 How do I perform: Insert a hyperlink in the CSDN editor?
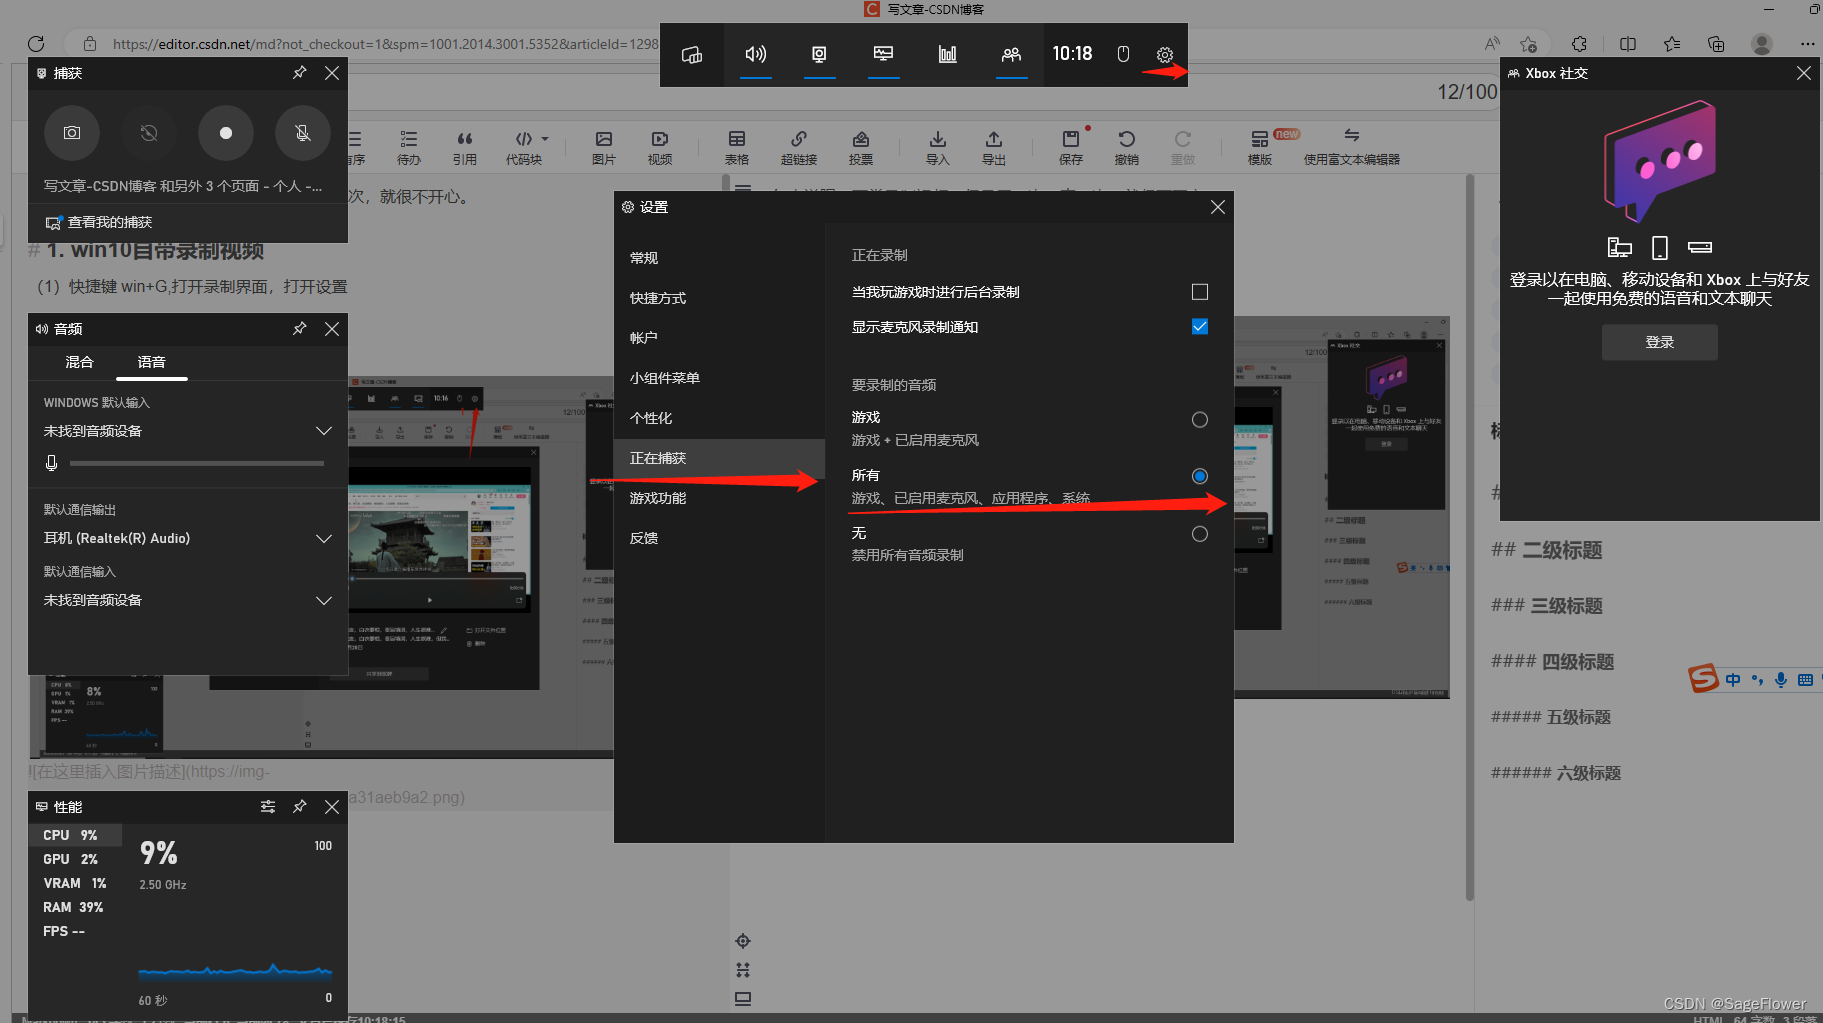pyautogui.click(x=799, y=147)
